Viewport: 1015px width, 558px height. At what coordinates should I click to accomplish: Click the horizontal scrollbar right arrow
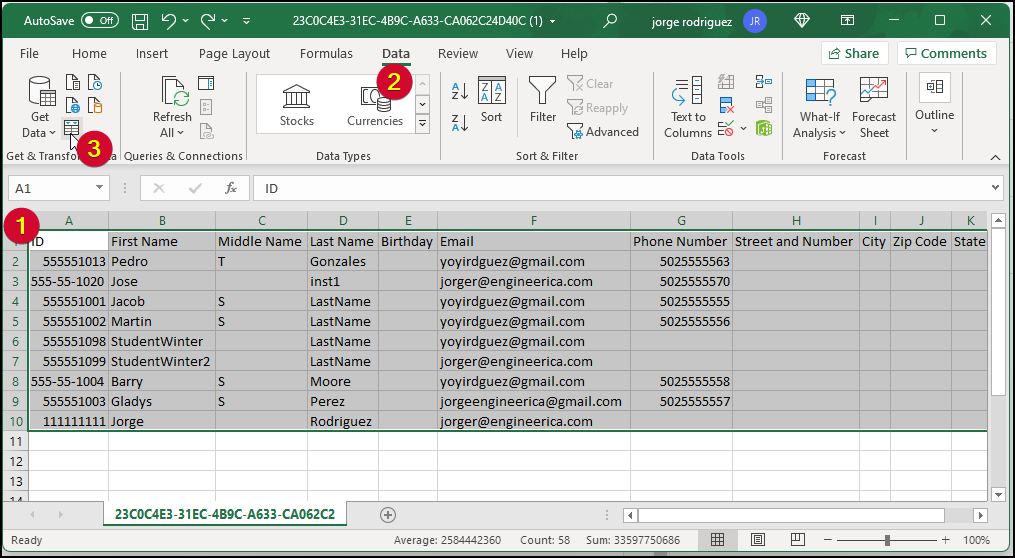(x=981, y=515)
